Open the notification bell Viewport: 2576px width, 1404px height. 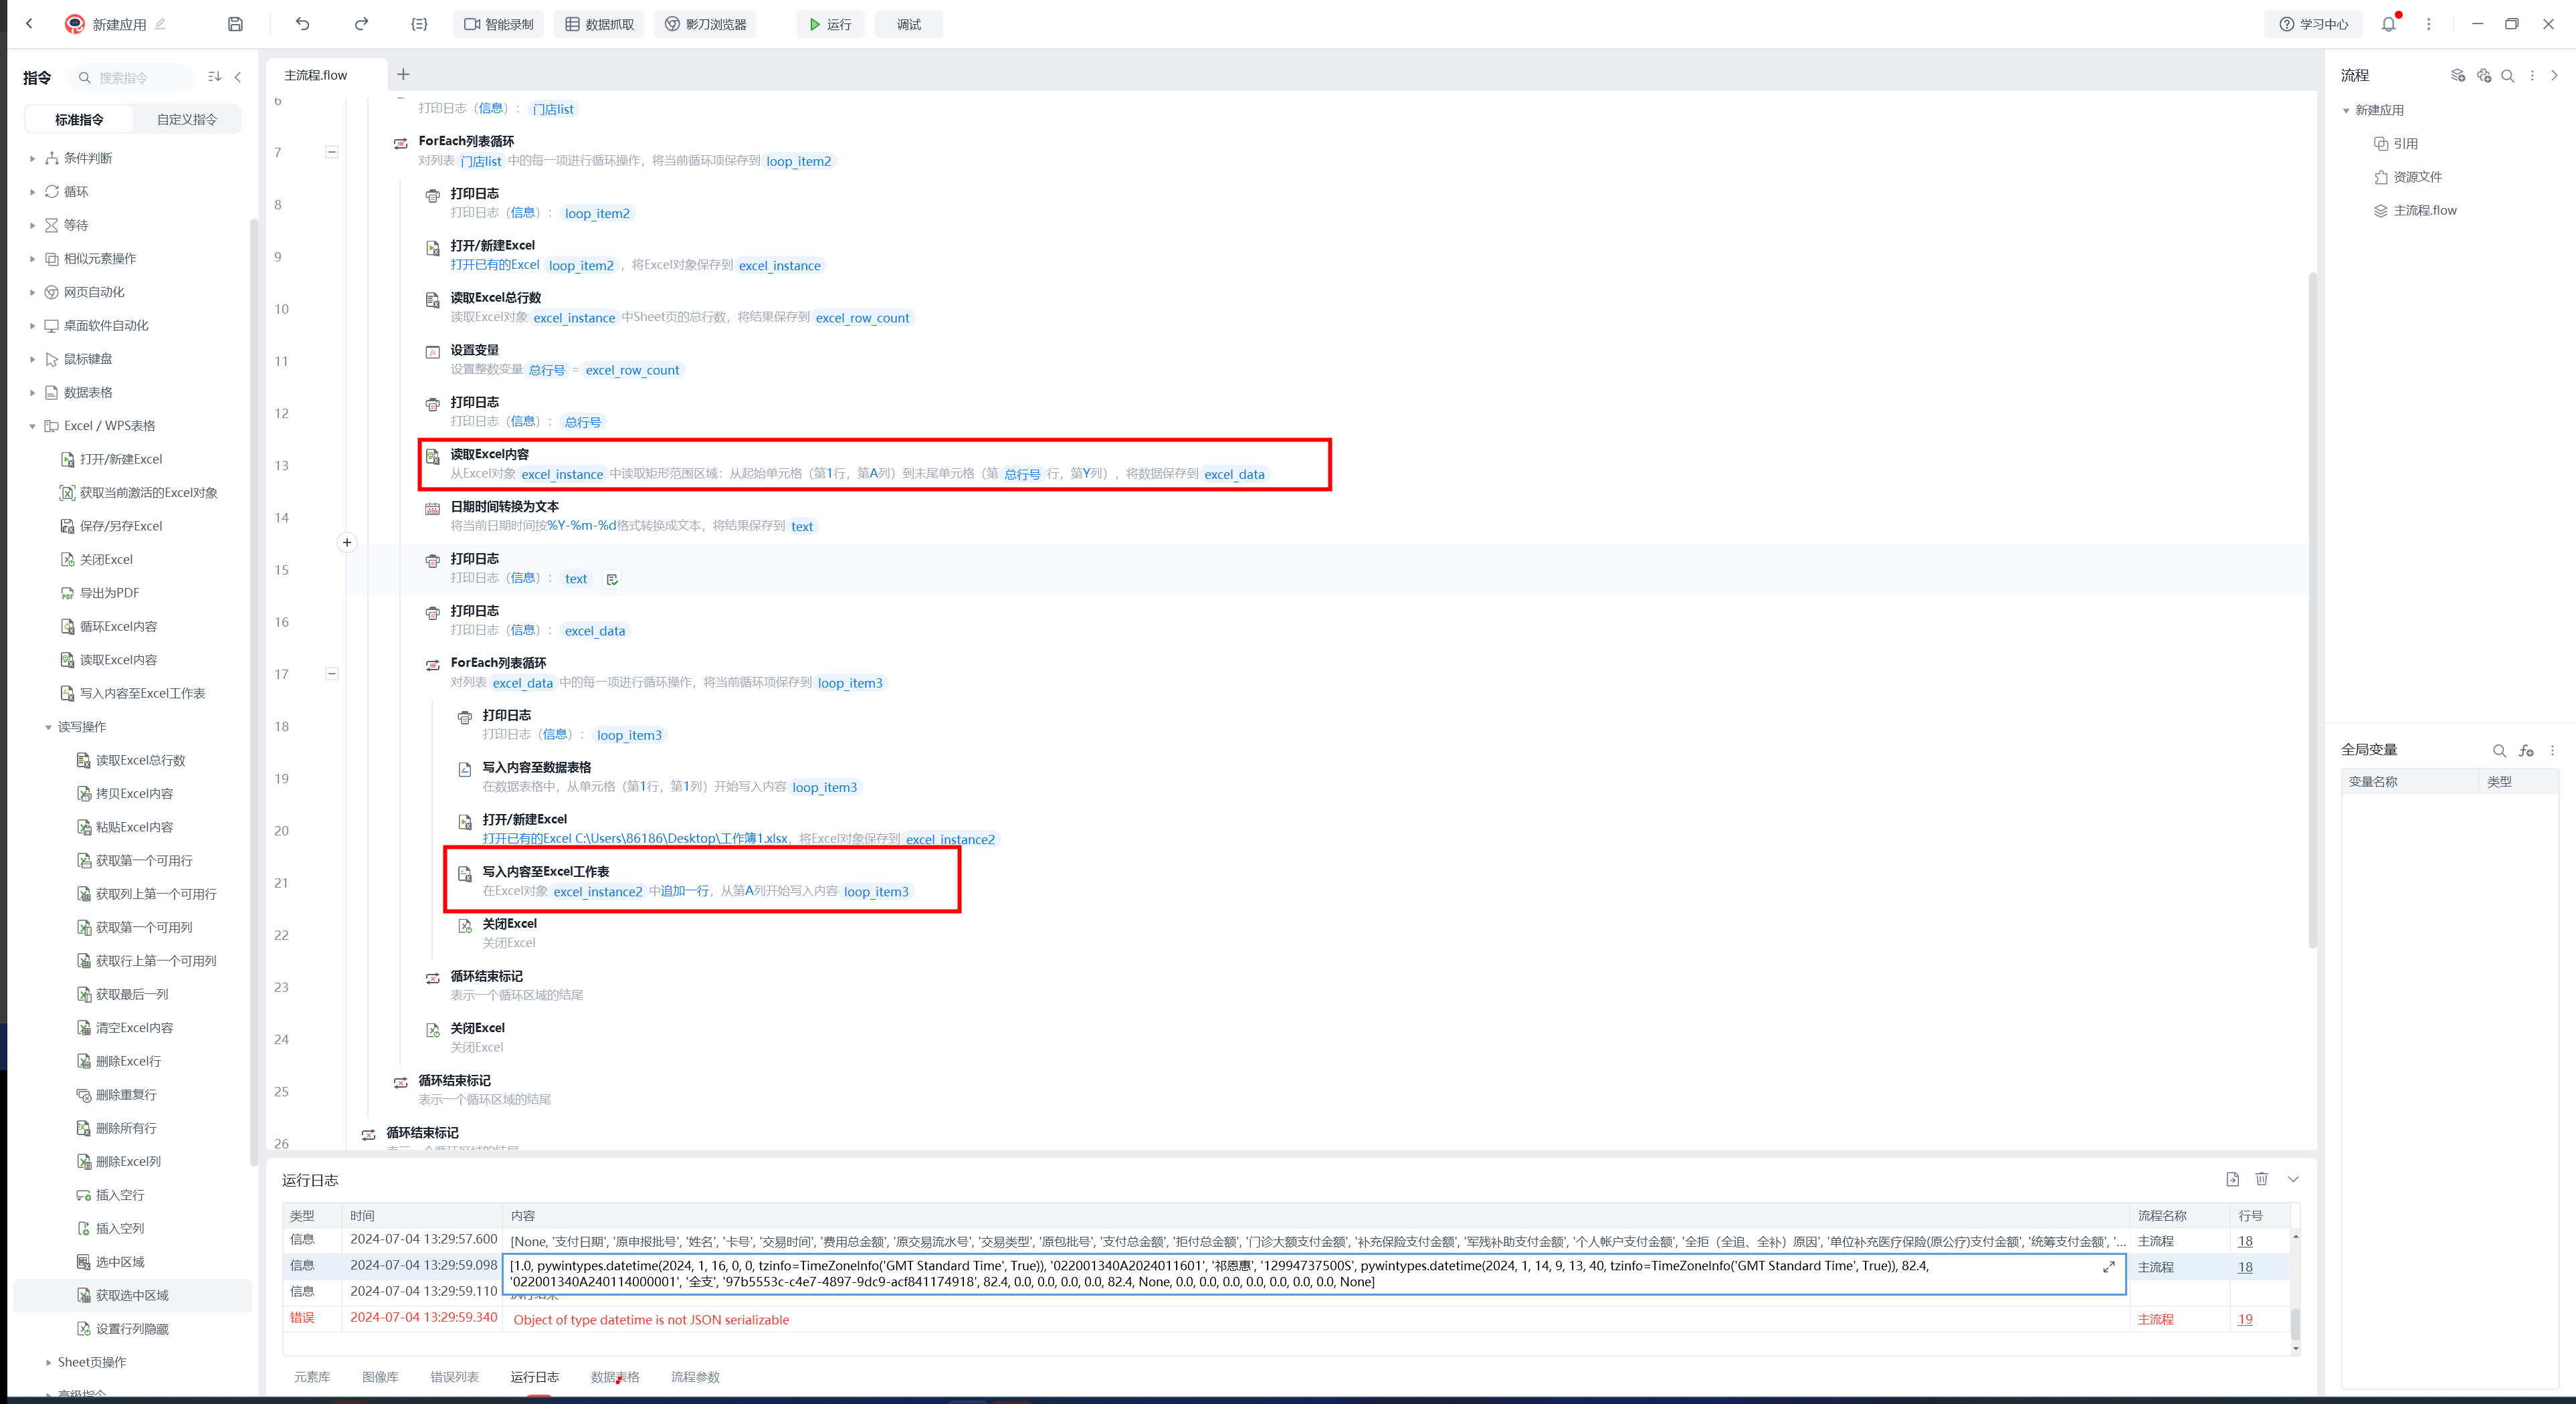(x=2388, y=24)
